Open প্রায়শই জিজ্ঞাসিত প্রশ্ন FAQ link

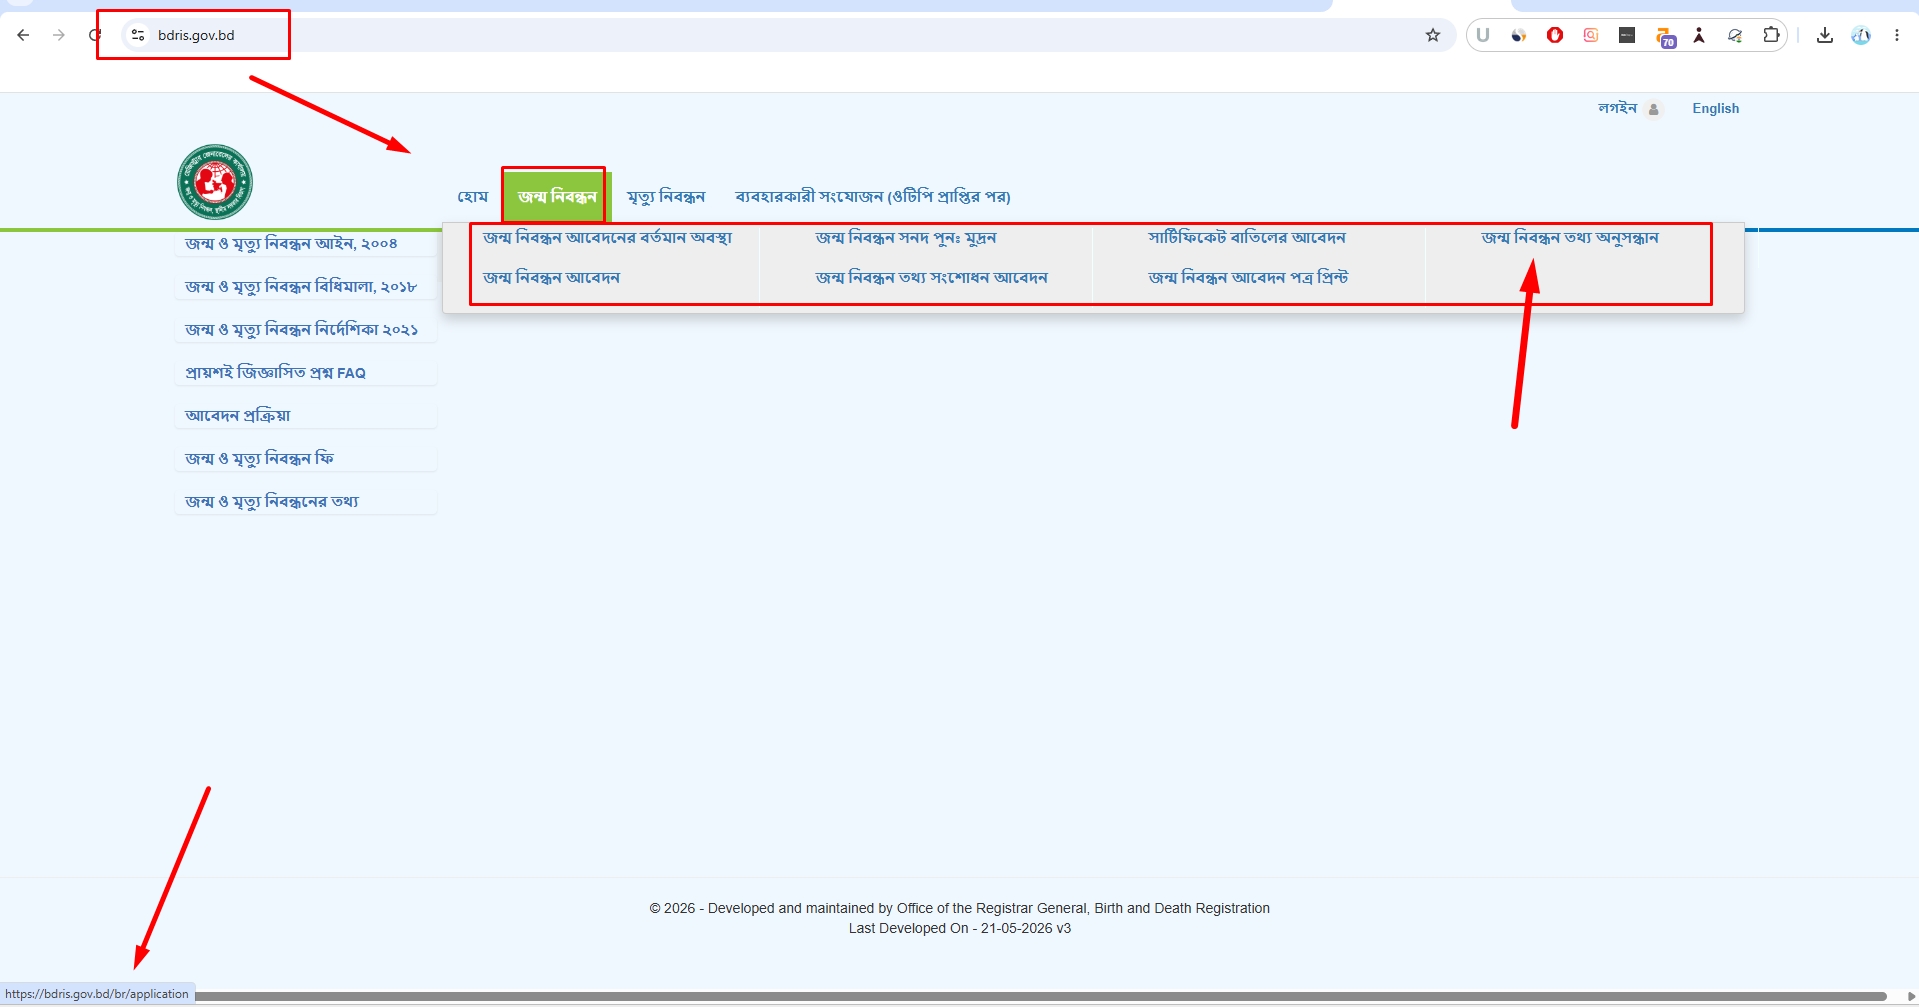click(x=275, y=372)
